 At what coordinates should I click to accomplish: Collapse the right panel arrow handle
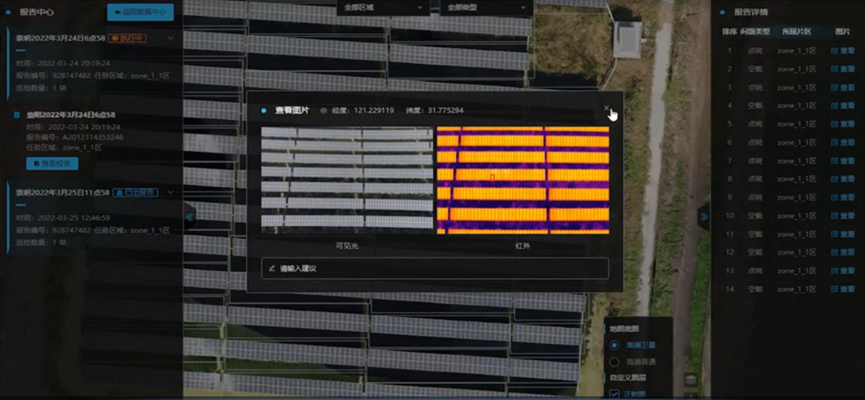[703, 215]
